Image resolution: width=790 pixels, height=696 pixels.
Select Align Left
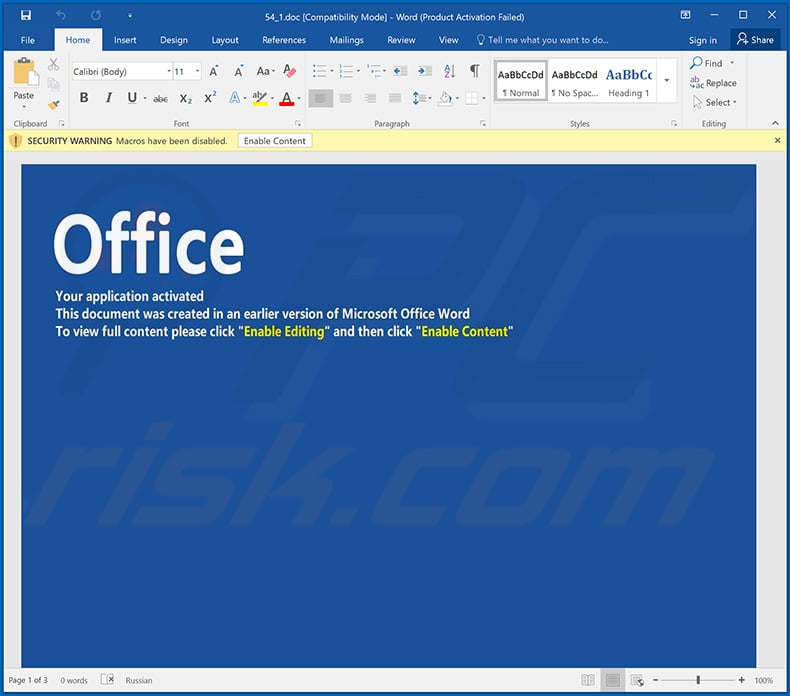pos(320,98)
